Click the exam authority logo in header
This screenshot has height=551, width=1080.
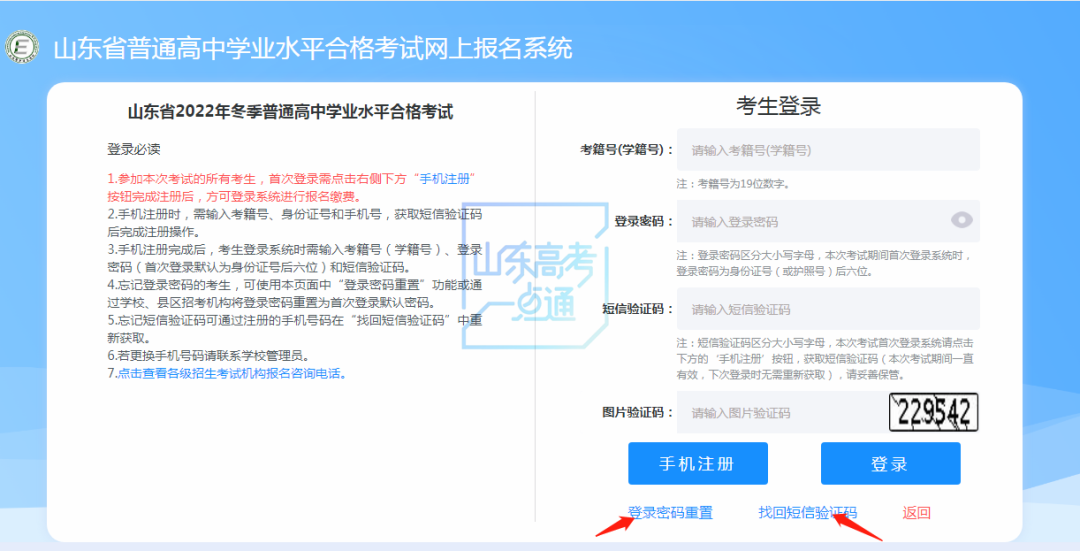click(21, 48)
